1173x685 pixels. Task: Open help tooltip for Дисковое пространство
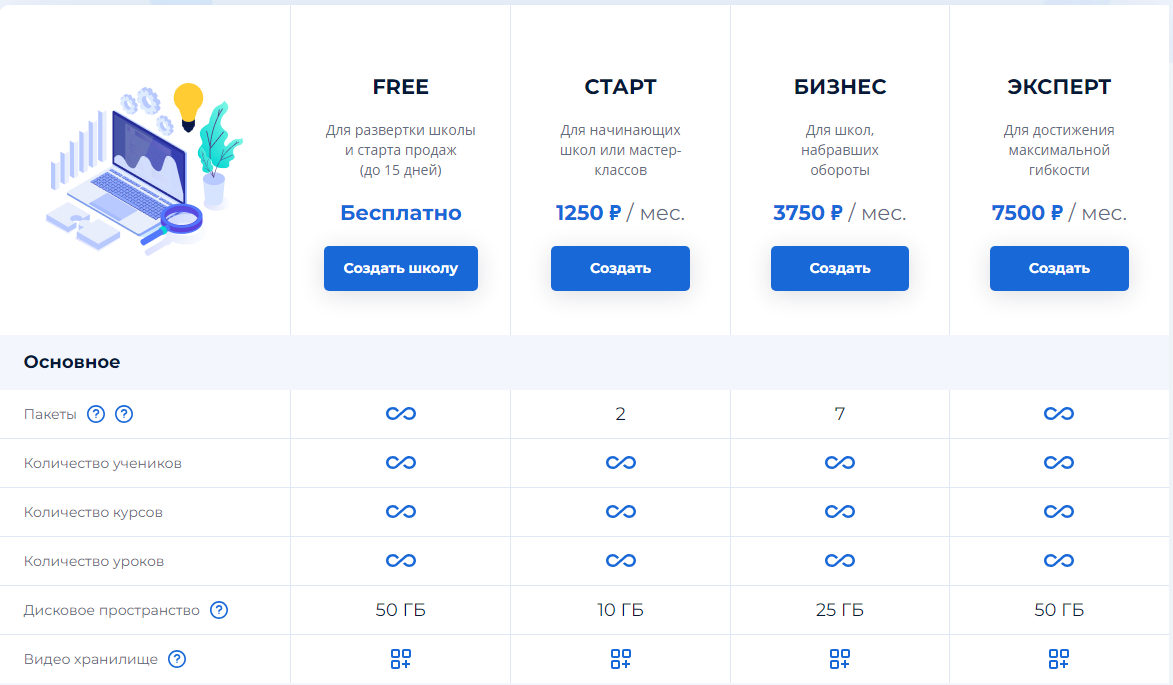(x=219, y=610)
